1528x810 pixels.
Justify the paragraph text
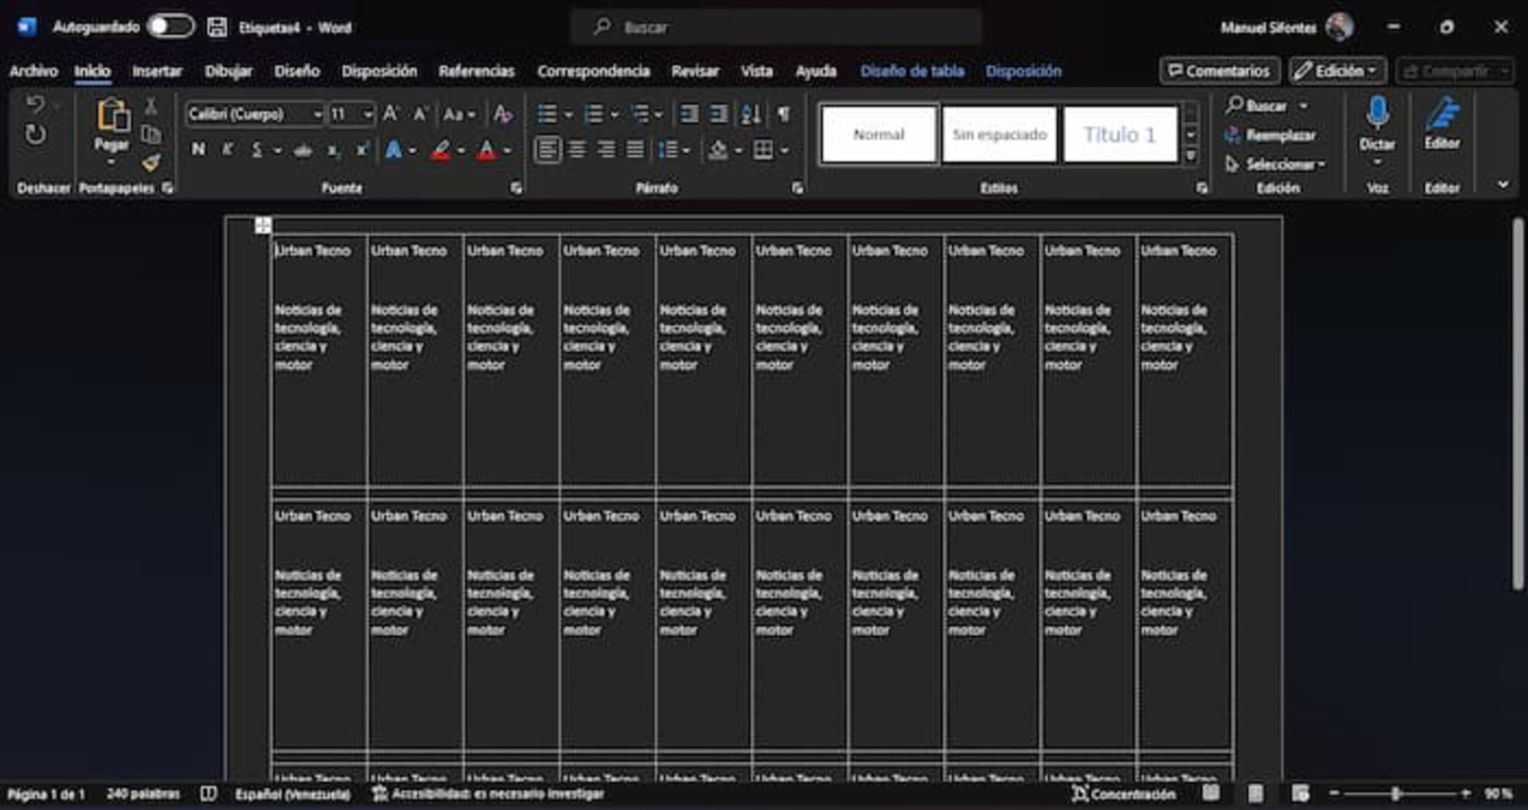[635, 150]
